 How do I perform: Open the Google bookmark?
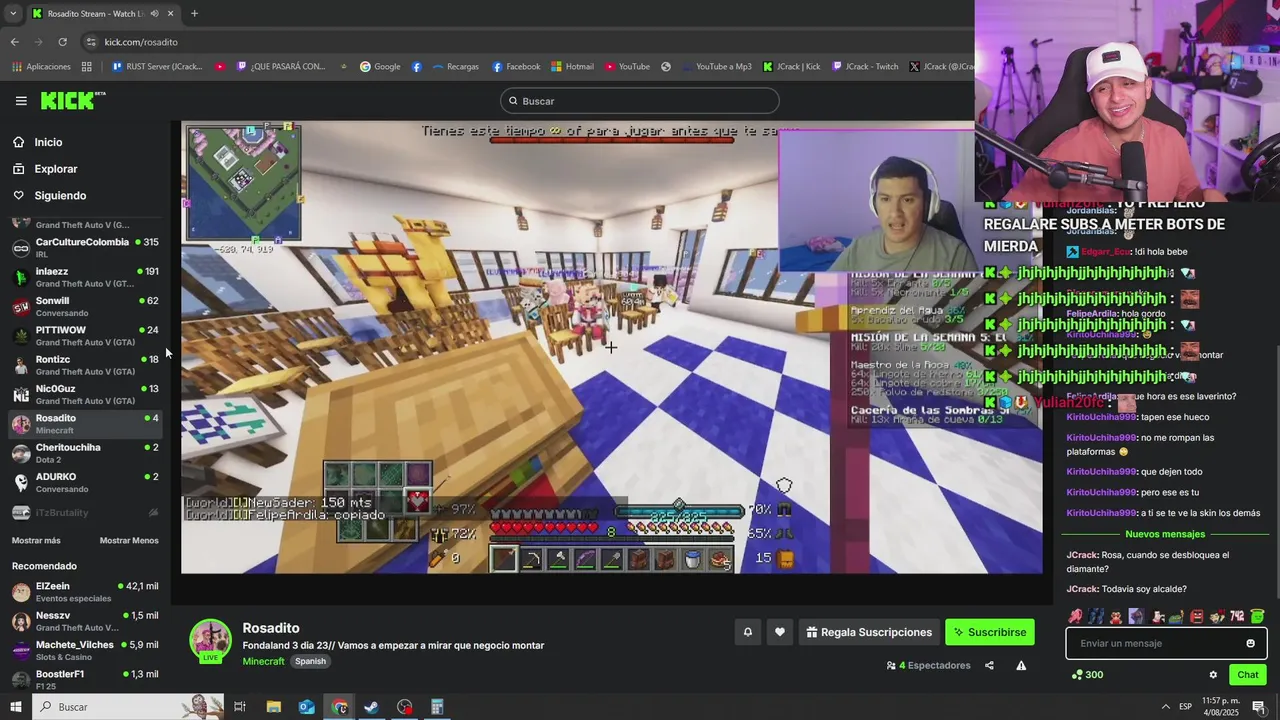(380, 67)
